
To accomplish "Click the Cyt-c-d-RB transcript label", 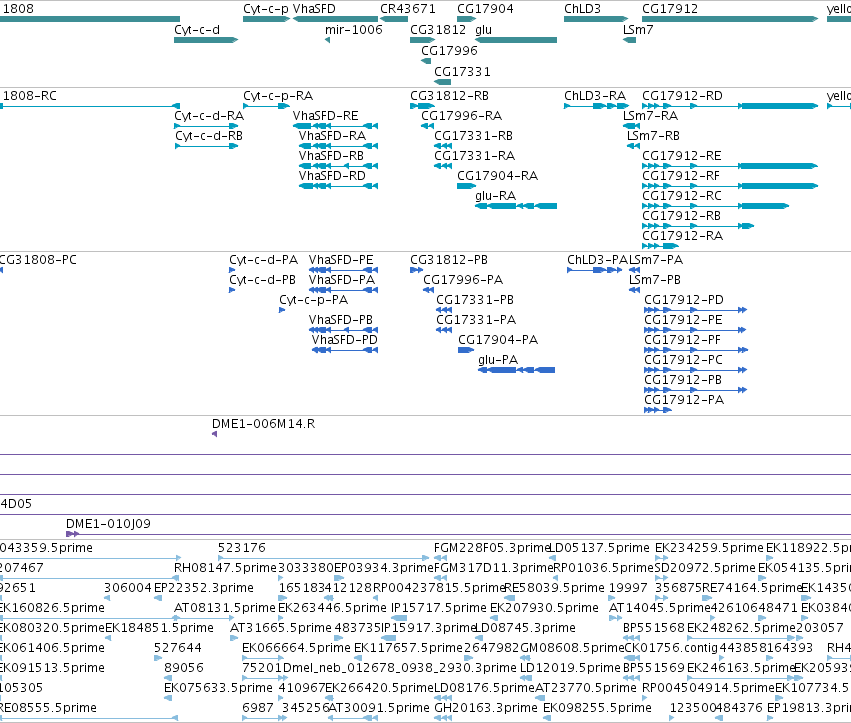I will click(208, 136).
